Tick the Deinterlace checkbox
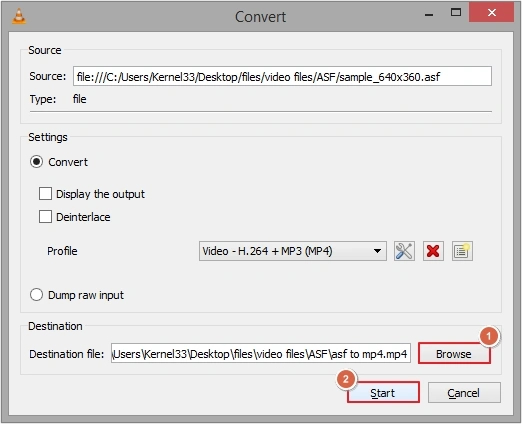Image resolution: width=522 pixels, height=424 pixels. click(x=45, y=217)
